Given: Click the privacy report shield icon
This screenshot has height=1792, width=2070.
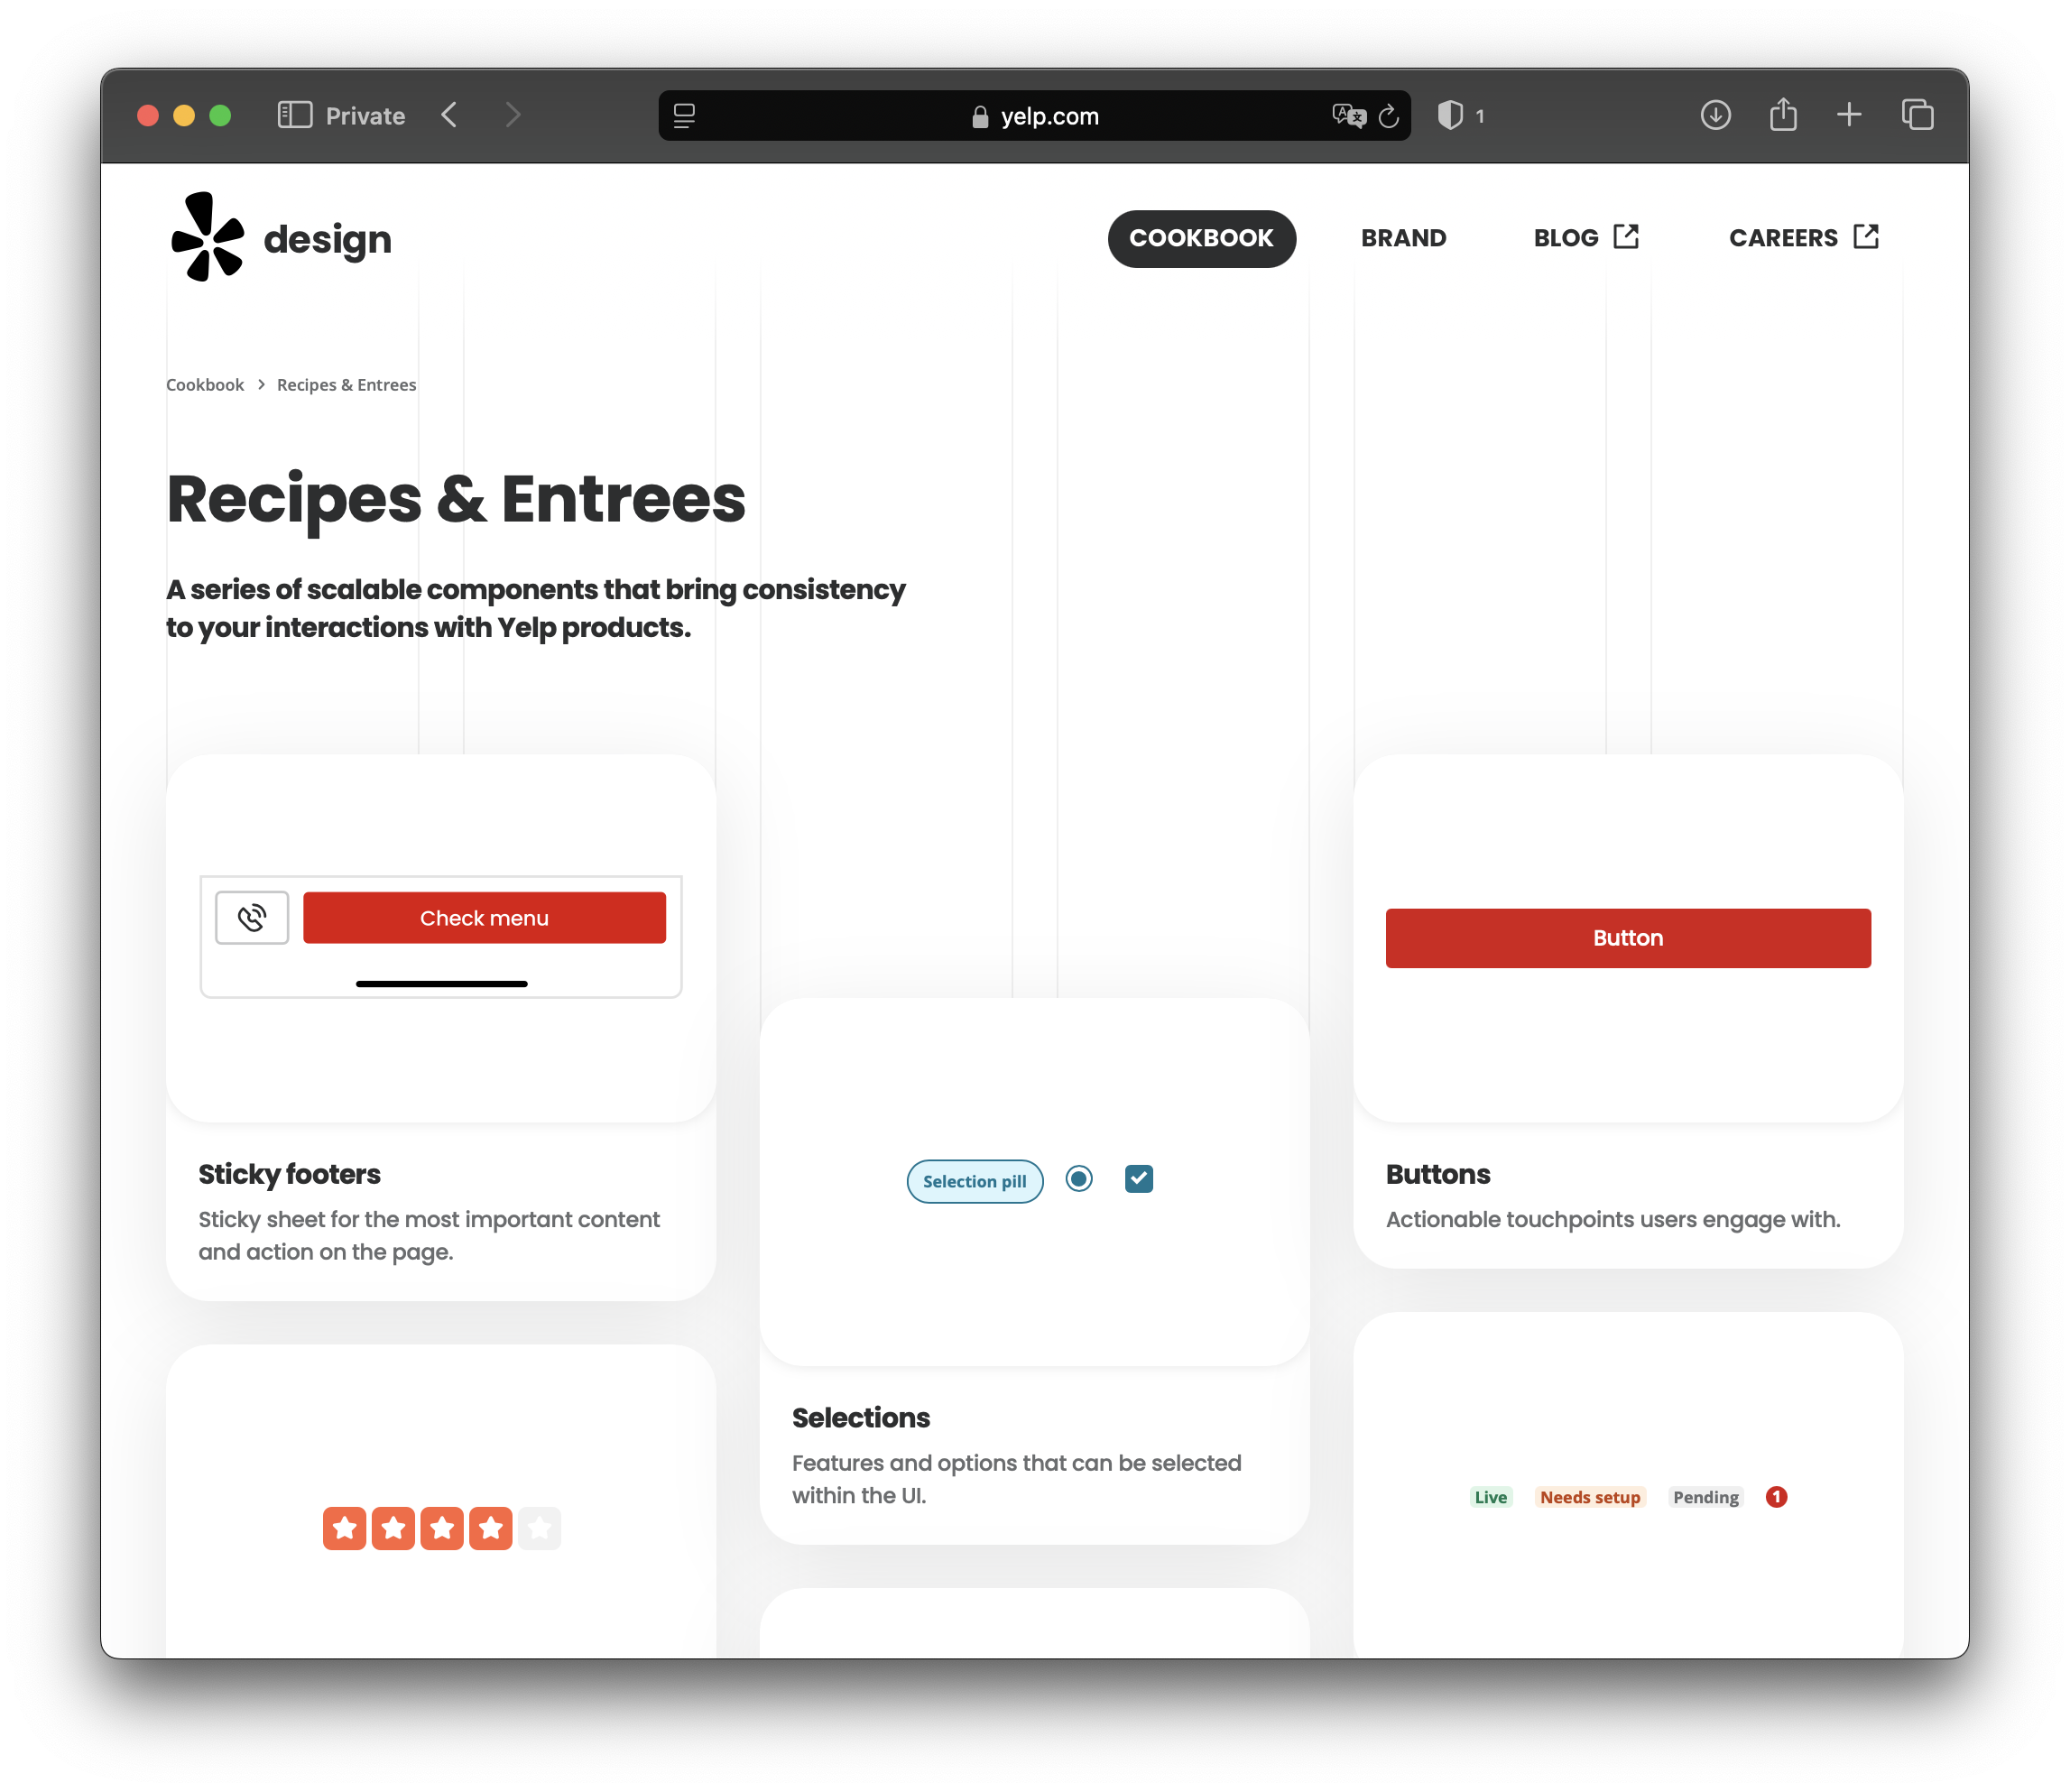Looking at the screenshot, I should pyautogui.click(x=1450, y=115).
